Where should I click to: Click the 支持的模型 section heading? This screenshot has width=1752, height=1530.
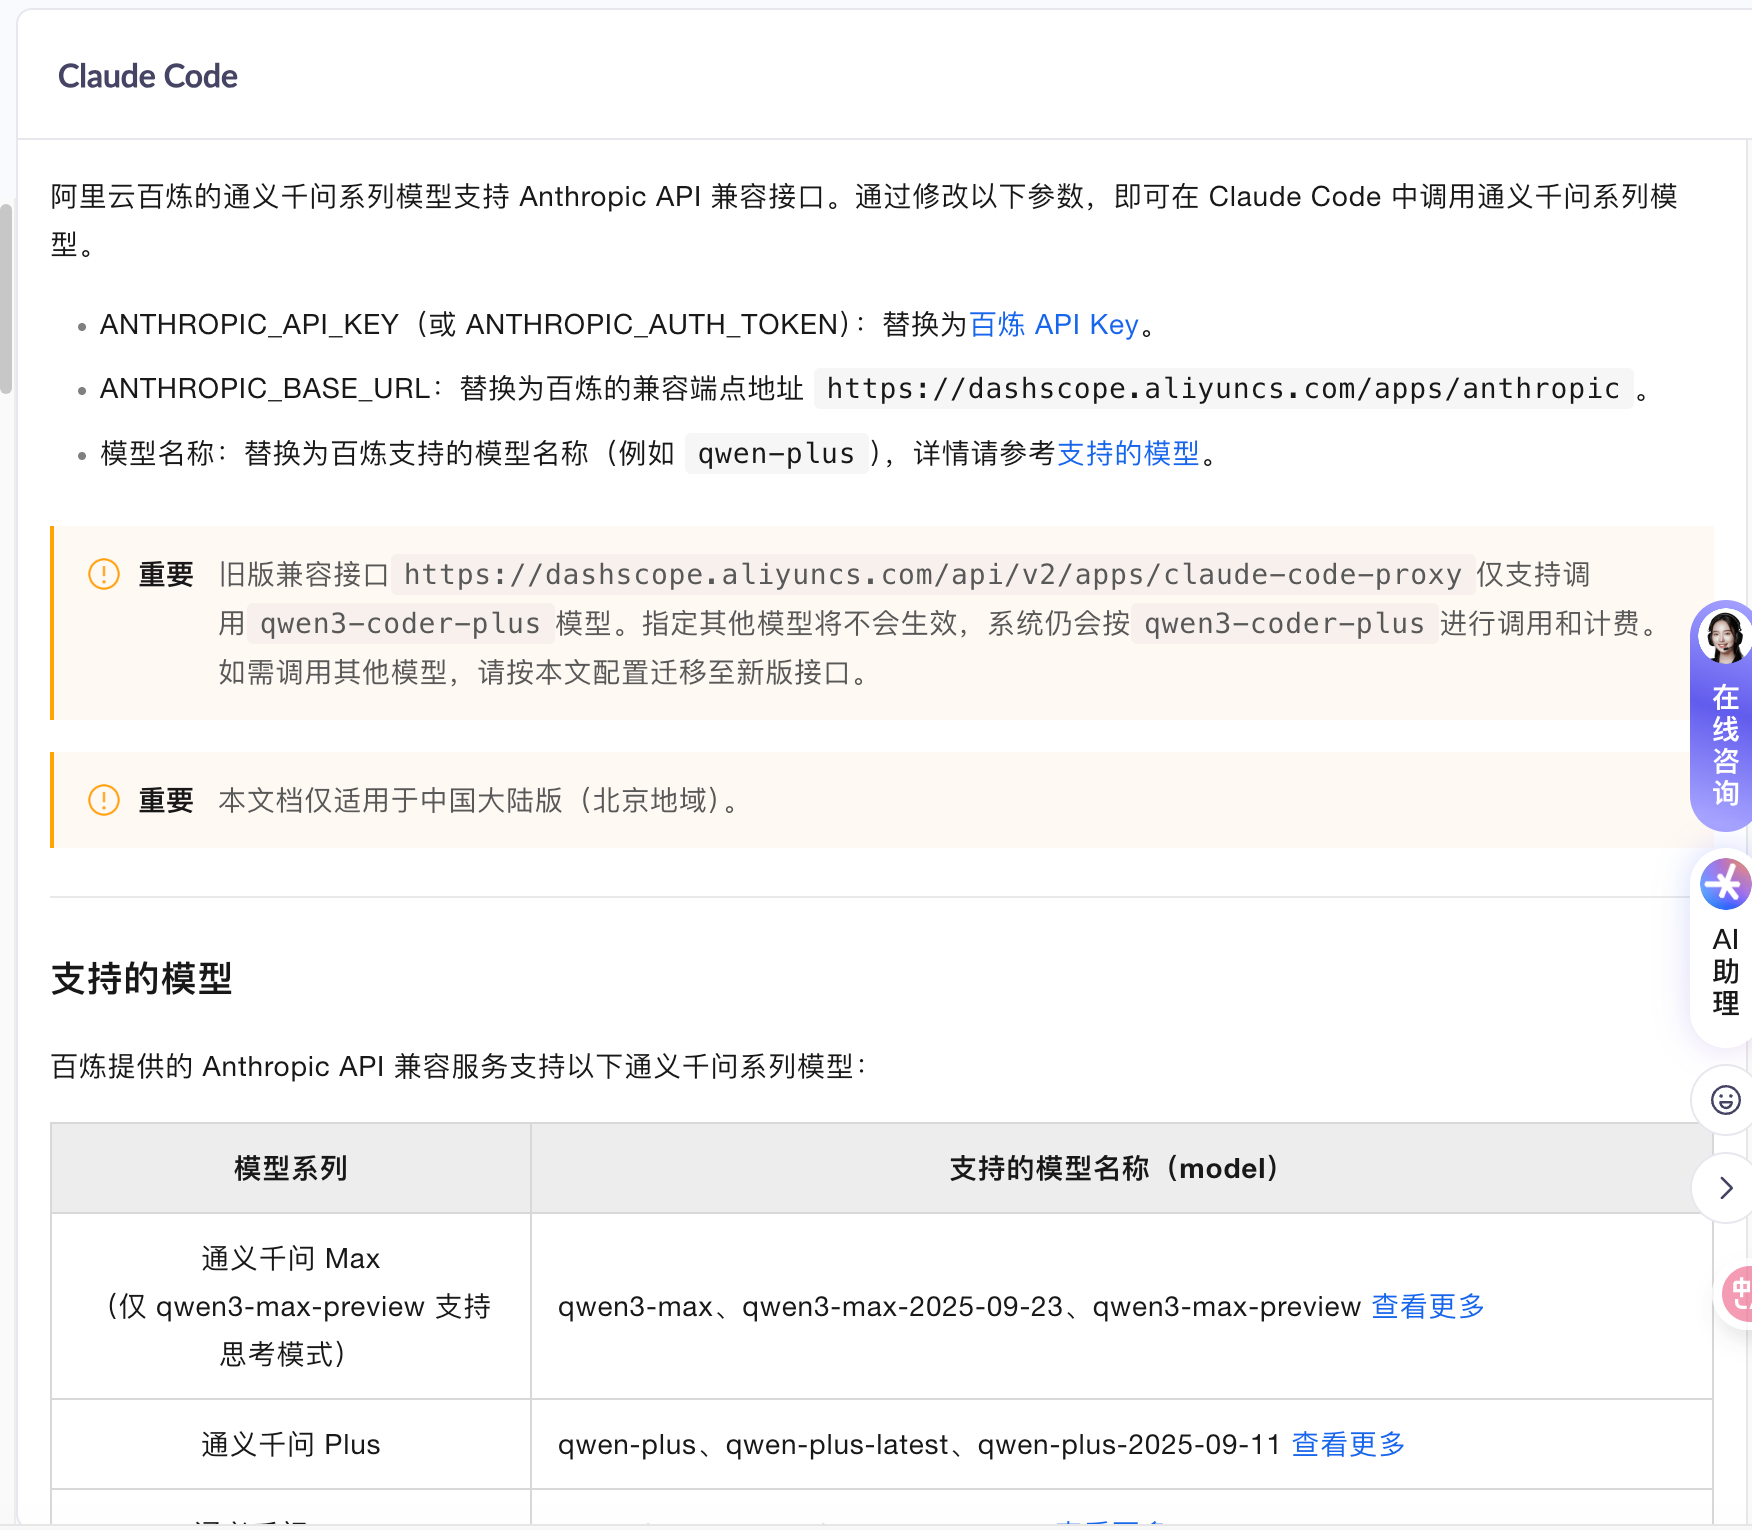coord(141,978)
